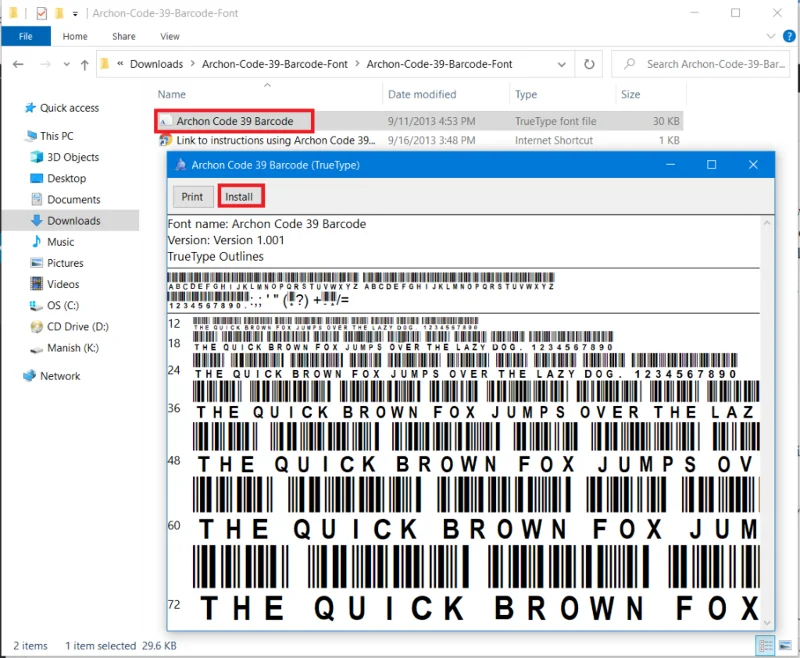
Task: Select Link to instructions Internet Shortcut file
Action: tap(276, 140)
